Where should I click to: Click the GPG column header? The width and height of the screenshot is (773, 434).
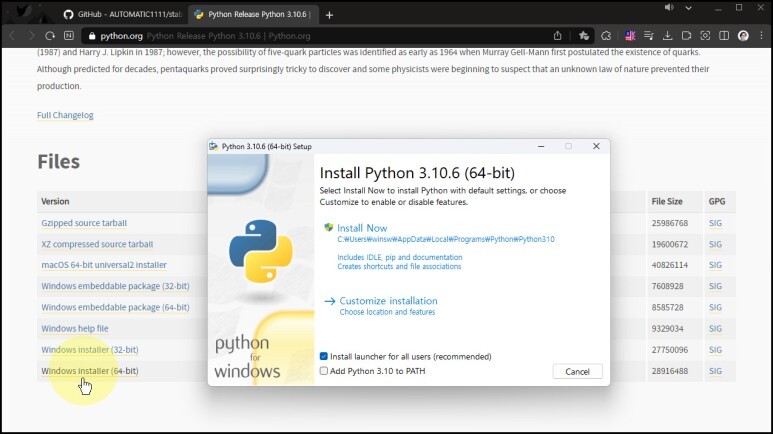tap(717, 201)
